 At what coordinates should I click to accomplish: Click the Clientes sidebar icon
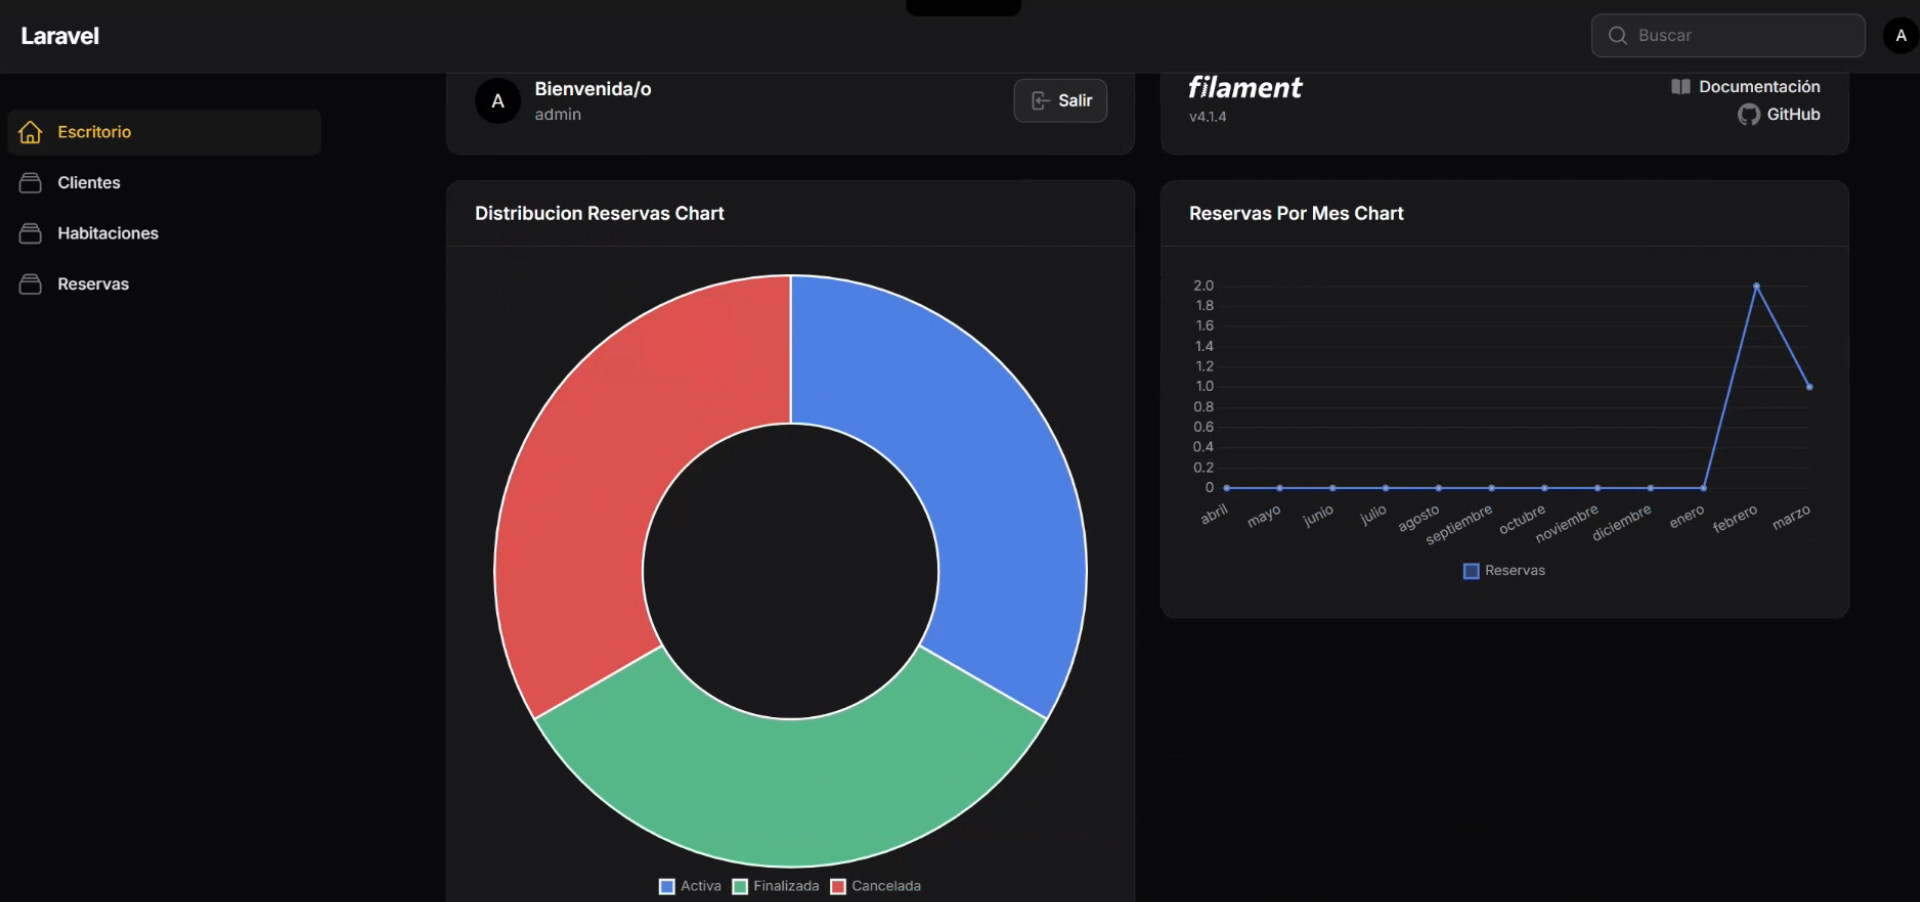tap(30, 183)
